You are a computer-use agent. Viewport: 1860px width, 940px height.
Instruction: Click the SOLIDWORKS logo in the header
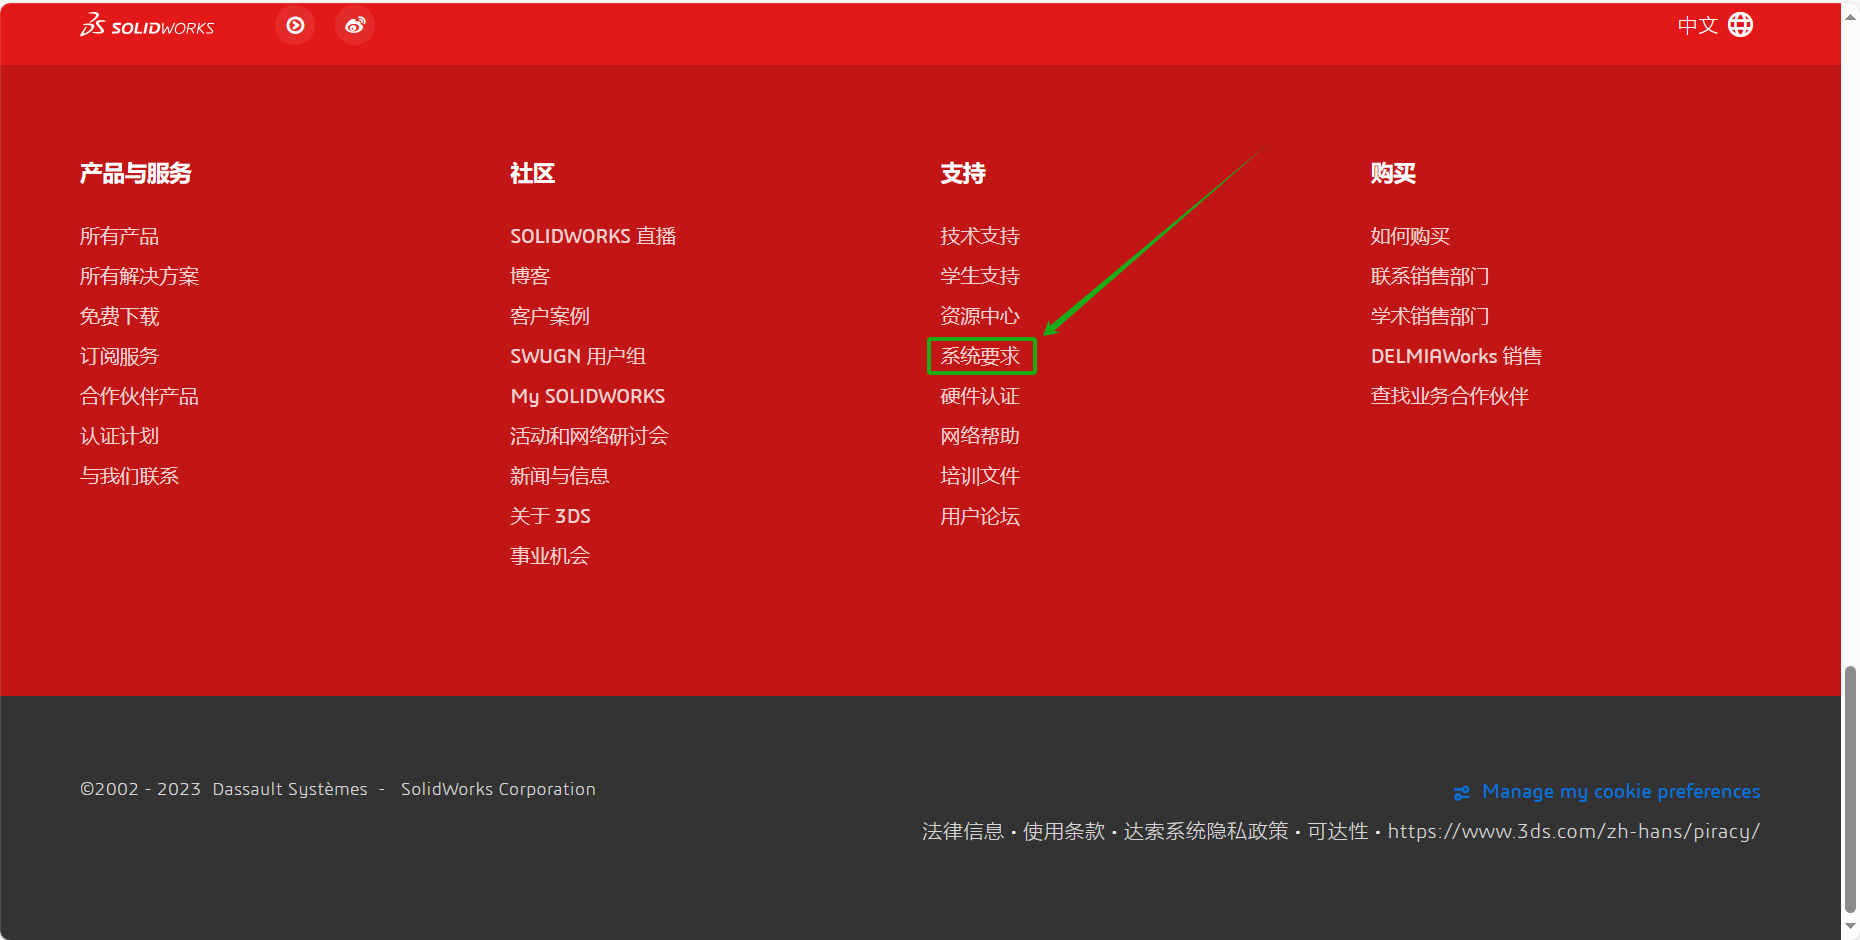(146, 25)
